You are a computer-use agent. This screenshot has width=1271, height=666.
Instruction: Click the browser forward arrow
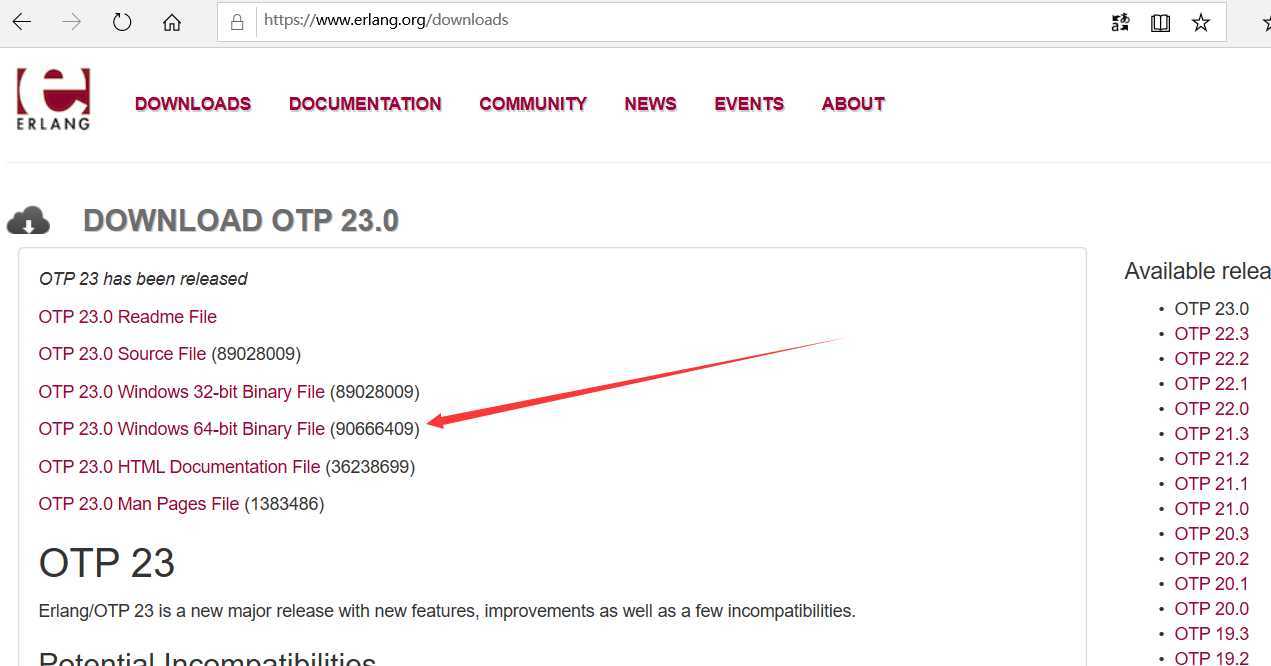click(72, 22)
